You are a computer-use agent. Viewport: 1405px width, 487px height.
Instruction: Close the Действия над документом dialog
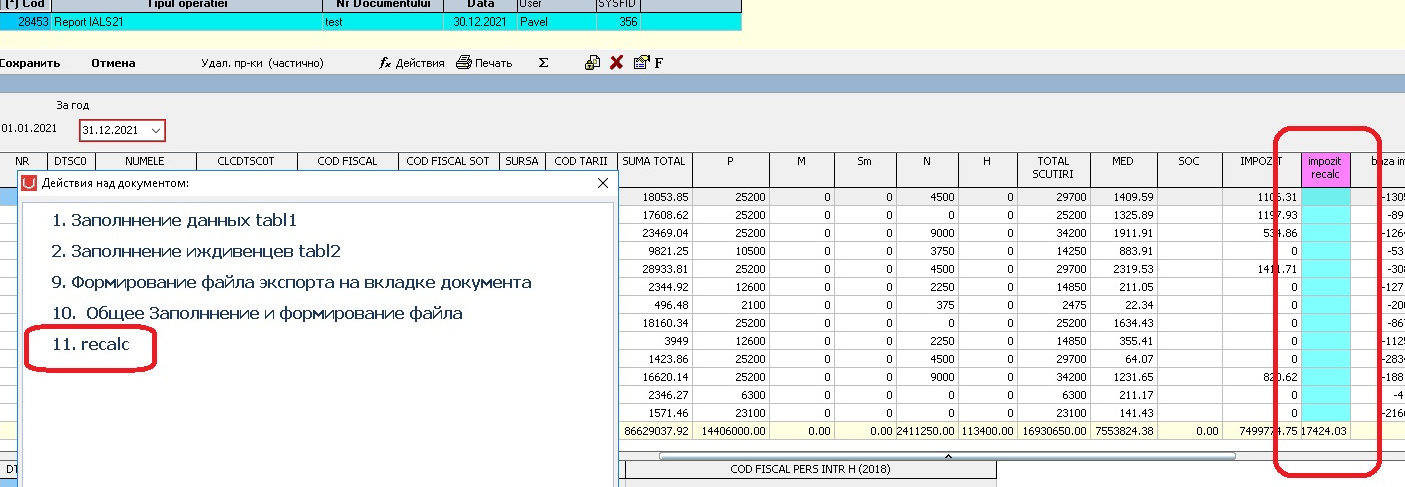click(x=602, y=184)
